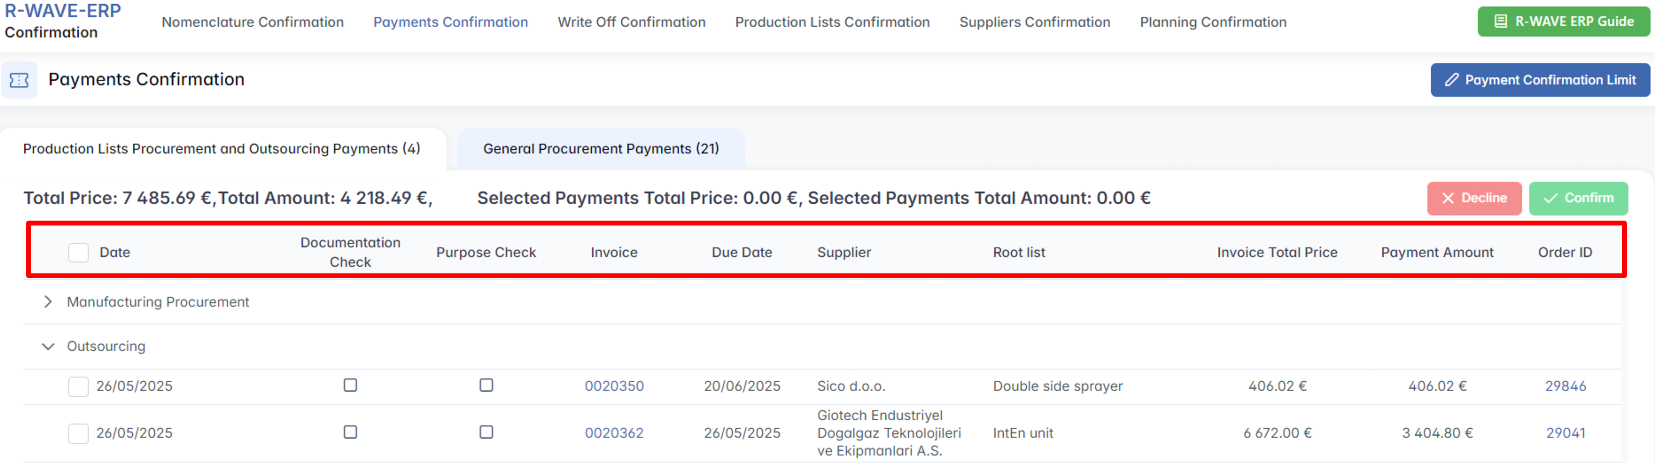The width and height of the screenshot is (1655, 464).
Task: Open Write Off Confirmation section
Action: (x=631, y=22)
